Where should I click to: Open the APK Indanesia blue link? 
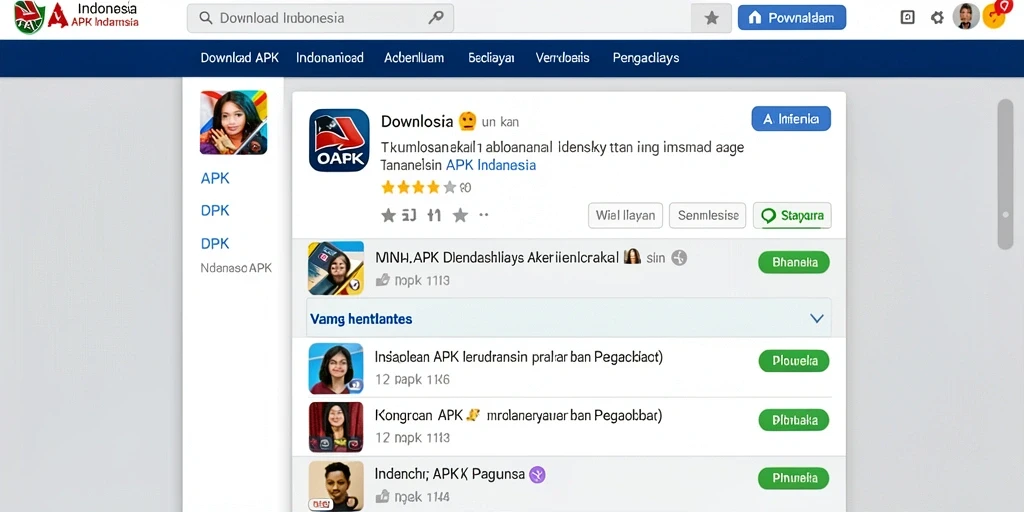pos(490,165)
